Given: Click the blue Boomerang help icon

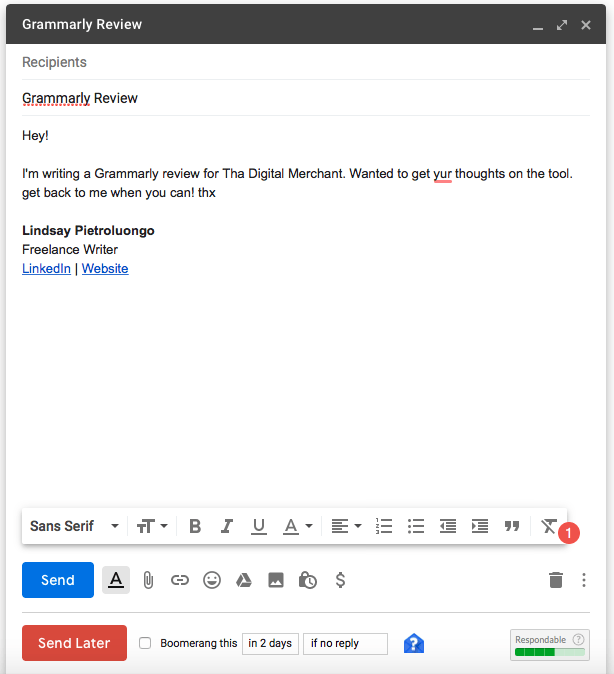Looking at the screenshot, I should click(414, 643).
